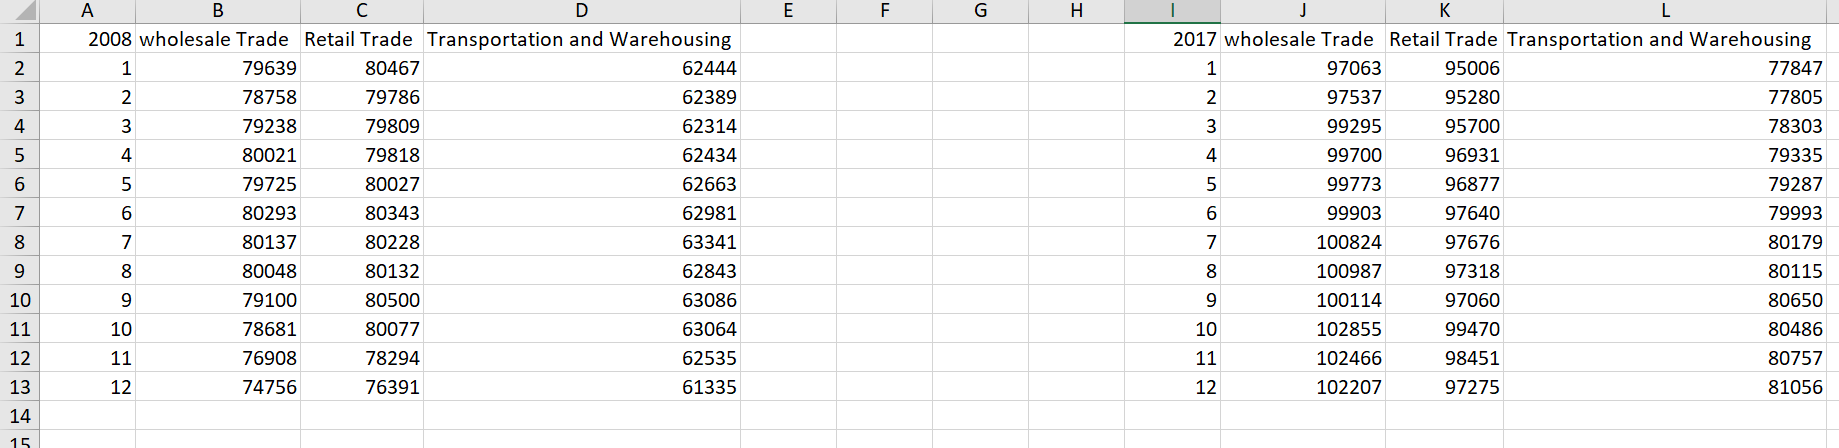Select column K header
The width and height of the screenshot is (1839, 448).
(1445, 11)
